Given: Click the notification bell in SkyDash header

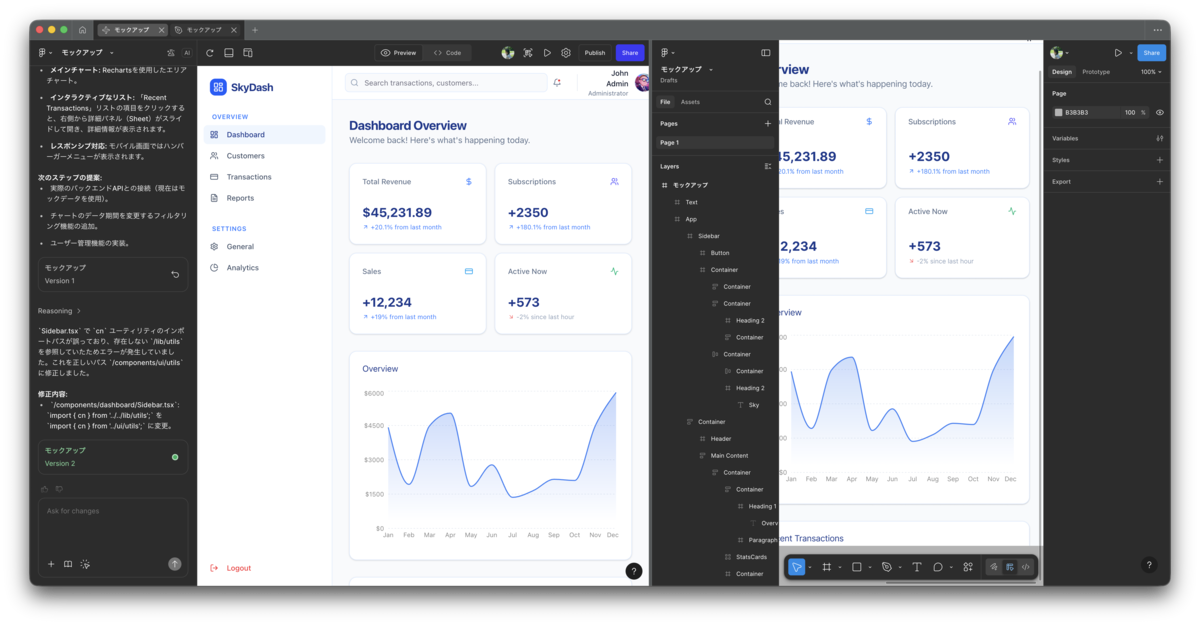Looking at the screenshot, I should 557,83.
